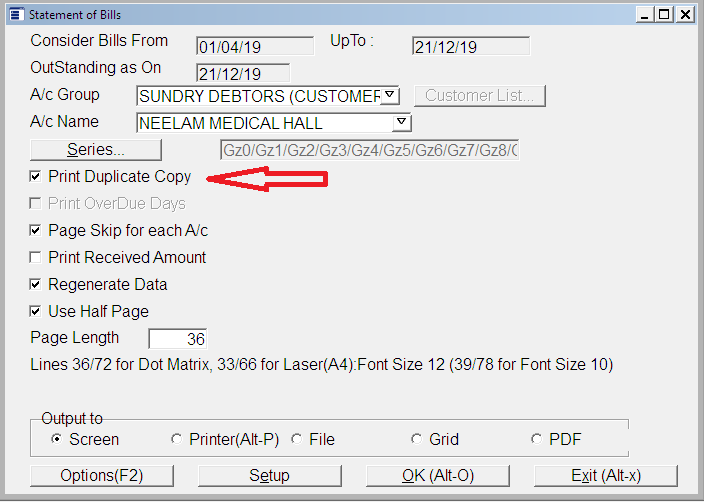Click the Setup button

tap(269, 476)
